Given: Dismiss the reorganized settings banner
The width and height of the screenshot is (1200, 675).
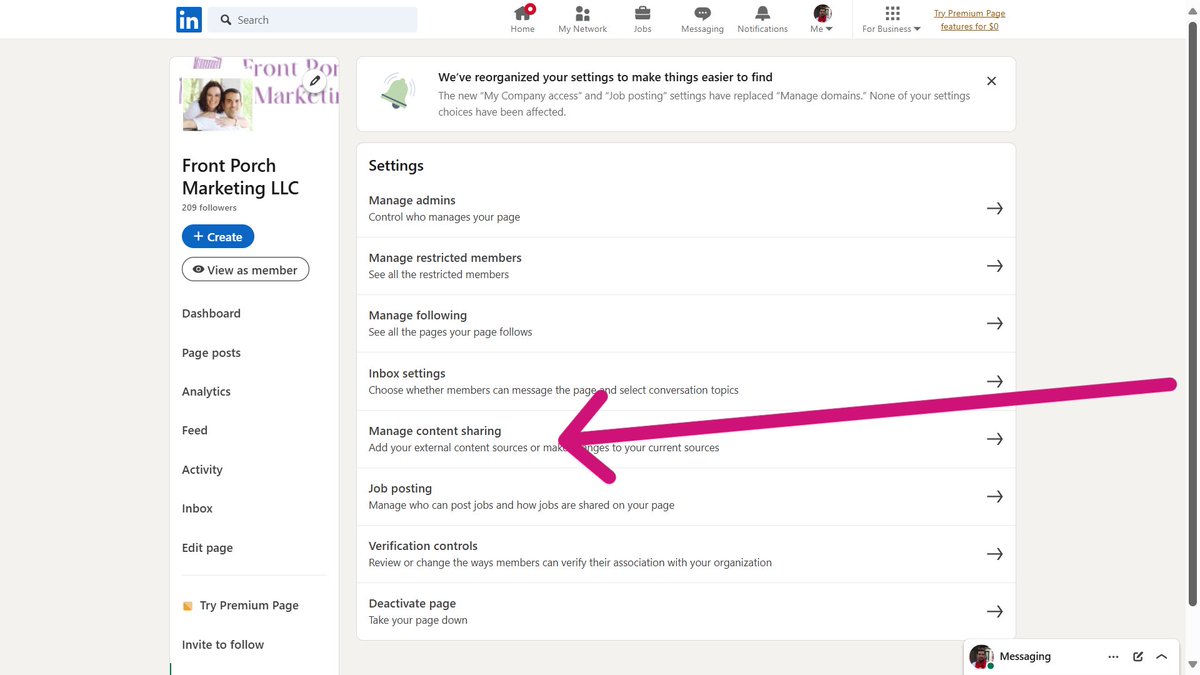Looking at the screenshot, I should 991,81.
